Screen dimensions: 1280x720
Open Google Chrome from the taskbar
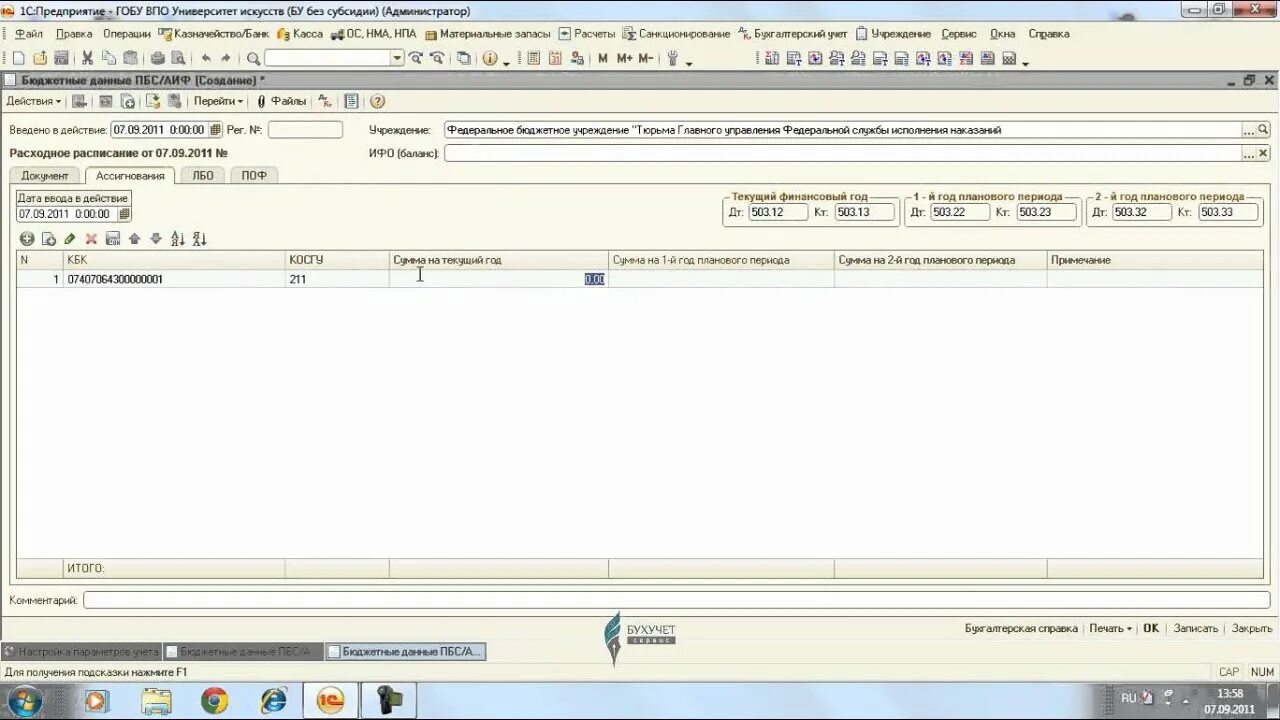(214, 700)
